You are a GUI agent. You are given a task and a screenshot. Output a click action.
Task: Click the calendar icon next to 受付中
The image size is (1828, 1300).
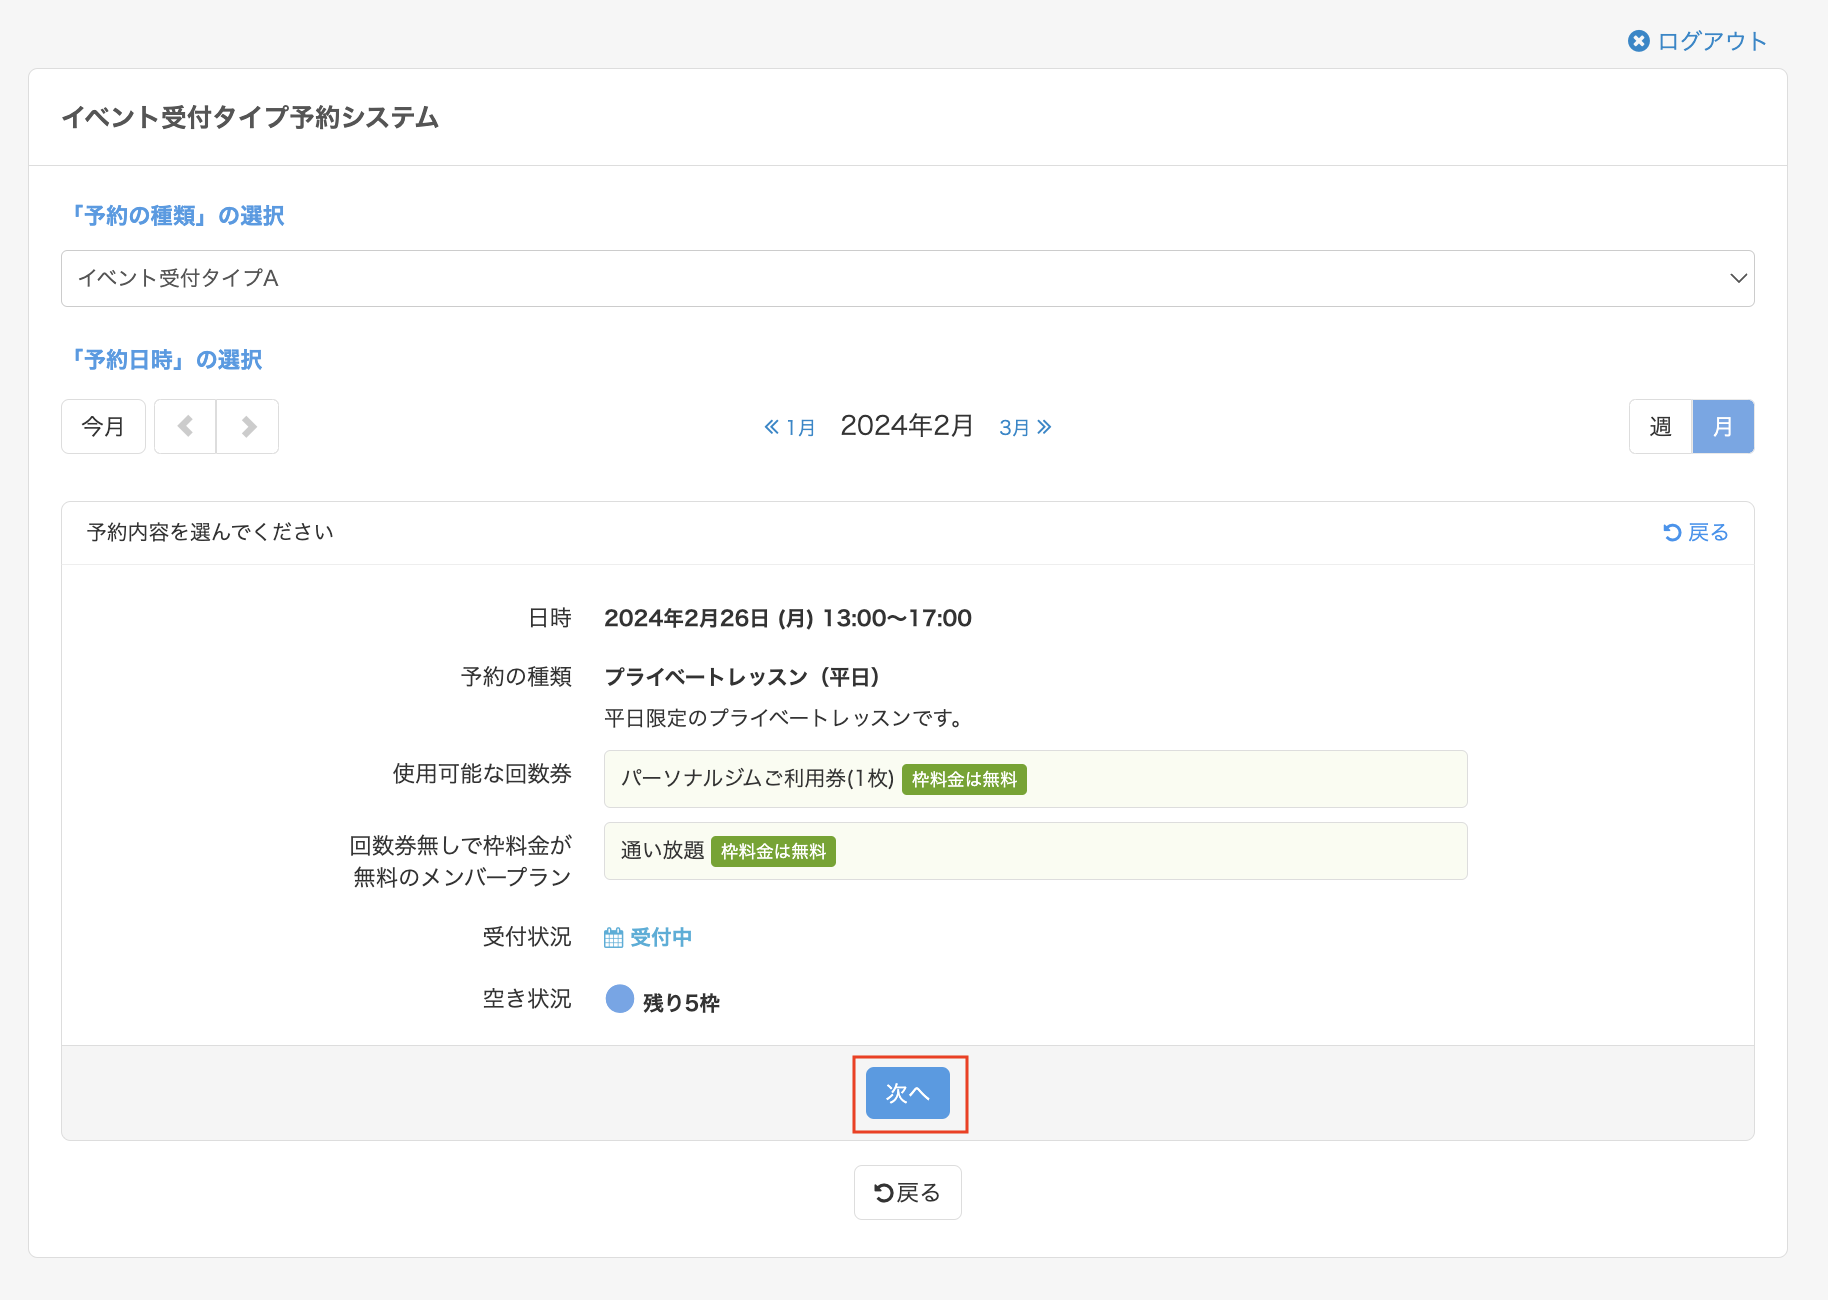(x=613, y=938)
